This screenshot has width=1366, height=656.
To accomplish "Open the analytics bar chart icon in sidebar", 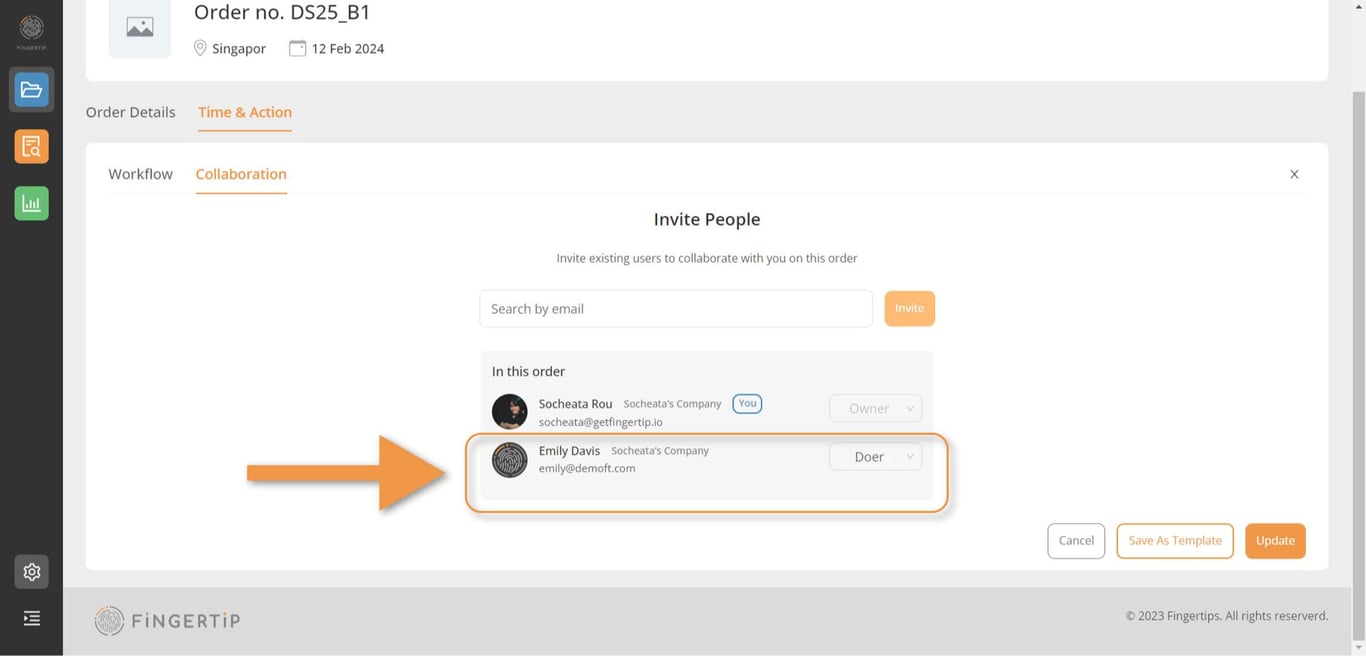I will click(x=31, y=202).
